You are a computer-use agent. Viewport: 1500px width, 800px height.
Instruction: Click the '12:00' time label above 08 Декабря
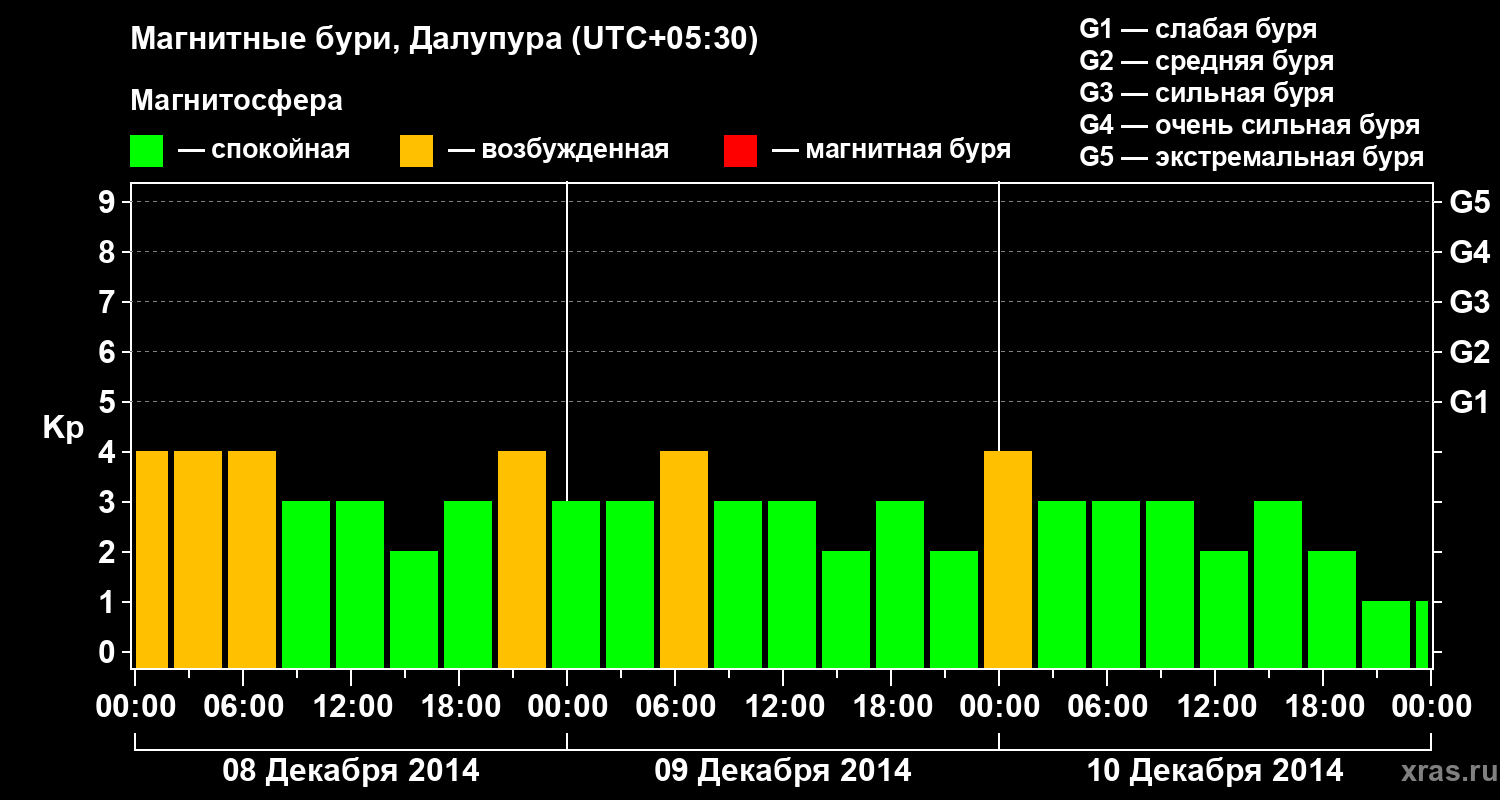click(x=351, y=707)
